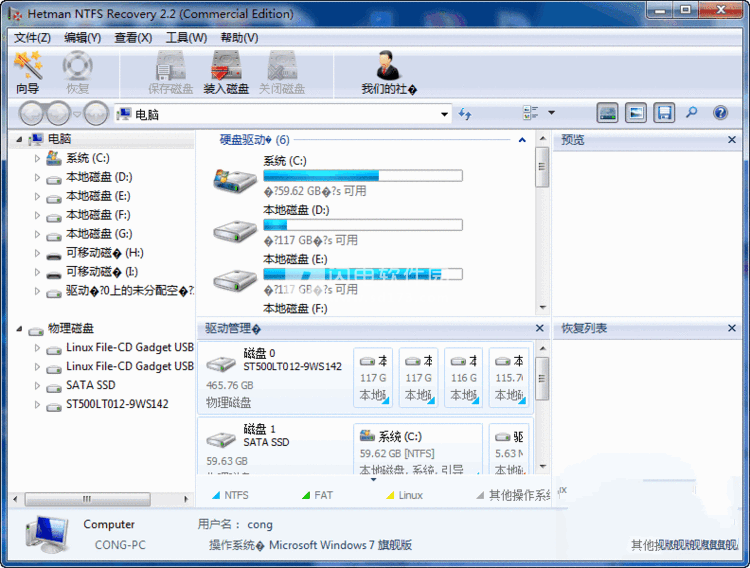This screenshot has width=750, height=568.
Task: Select 系统 (C:) drive icon in main list
Action: (235, 180)
